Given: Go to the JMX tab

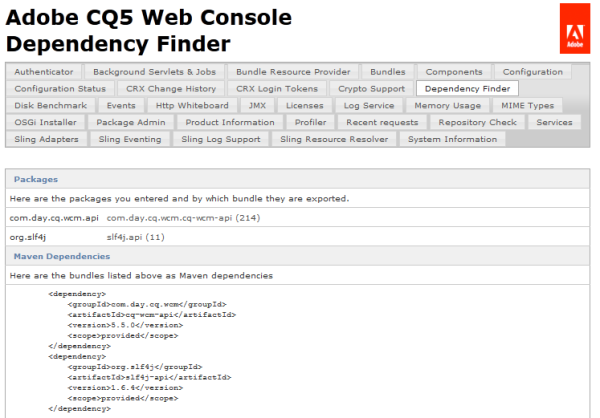Looking at the screenshot, I should click(258, 106).
